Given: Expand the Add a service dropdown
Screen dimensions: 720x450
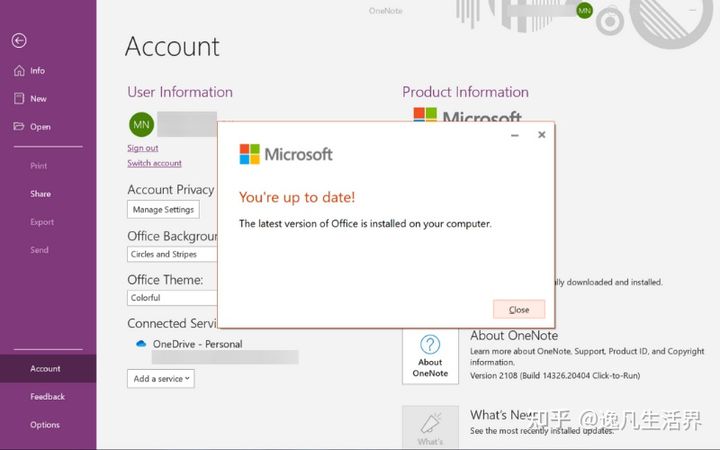Looking at the screenshot, I should point(161,379).
